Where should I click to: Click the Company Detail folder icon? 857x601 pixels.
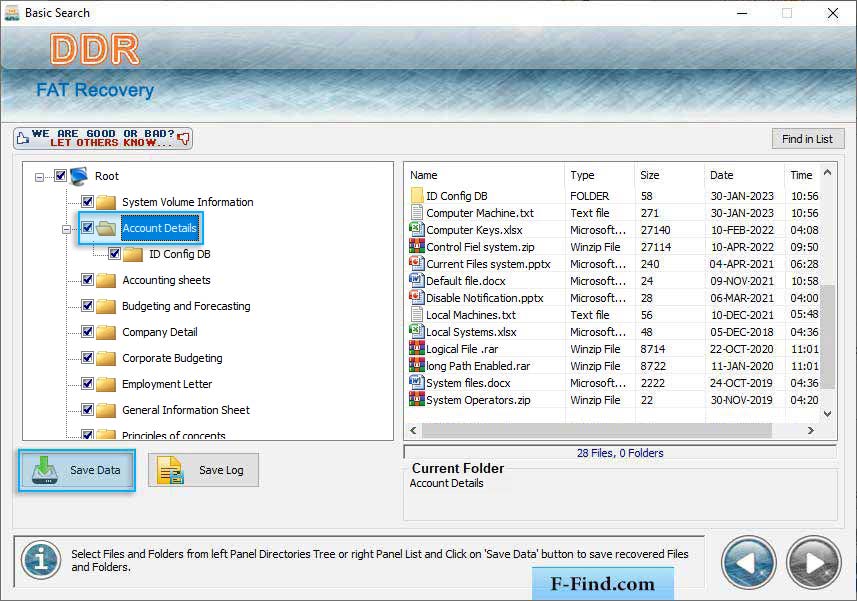tap(106, 332)
